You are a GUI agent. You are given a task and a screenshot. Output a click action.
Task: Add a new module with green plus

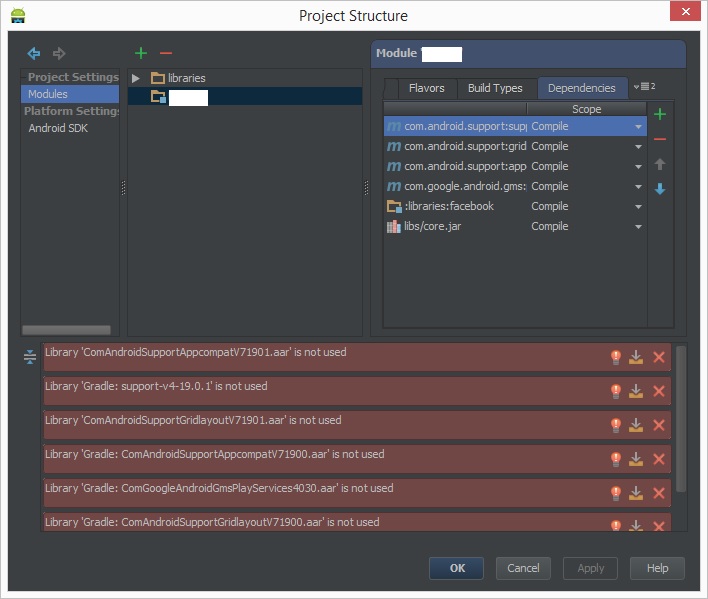pyautogui.click(x=141, y=53)
